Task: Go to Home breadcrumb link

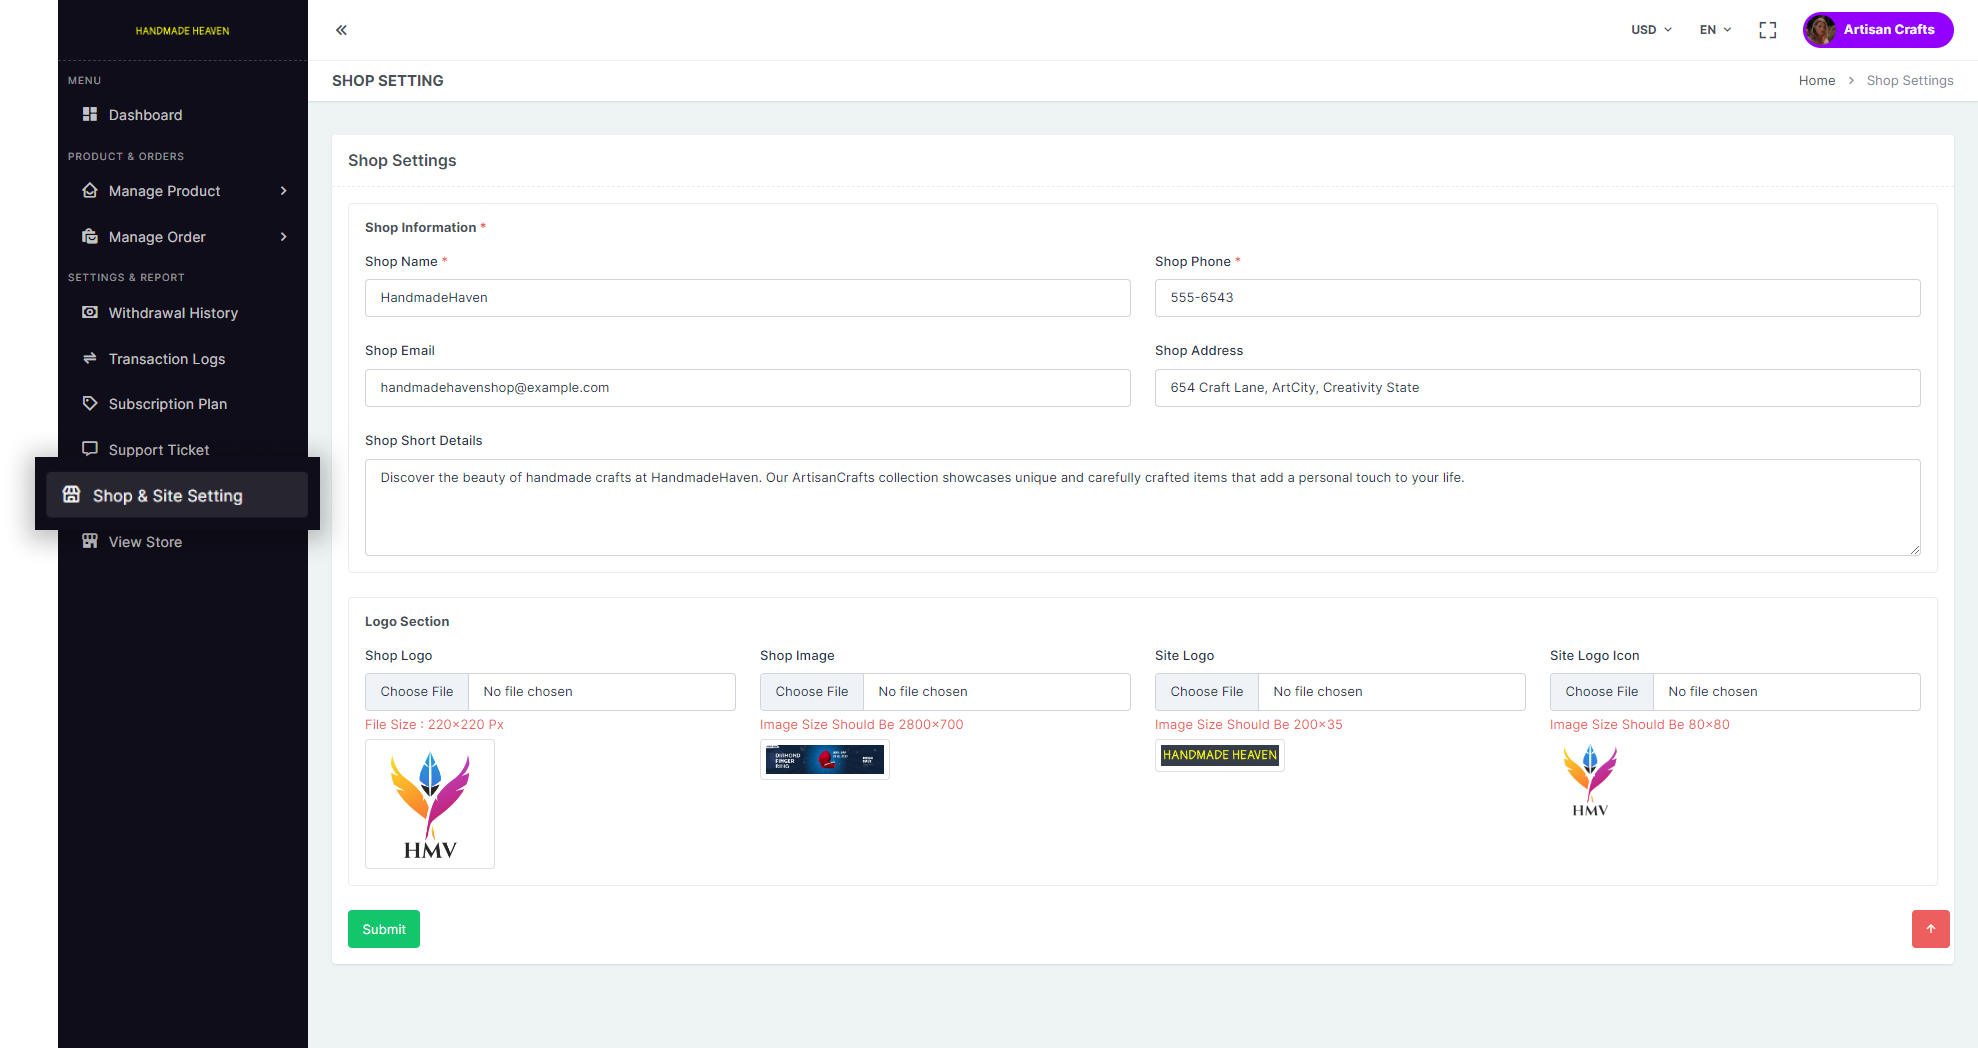Action: coord(1816,81)
